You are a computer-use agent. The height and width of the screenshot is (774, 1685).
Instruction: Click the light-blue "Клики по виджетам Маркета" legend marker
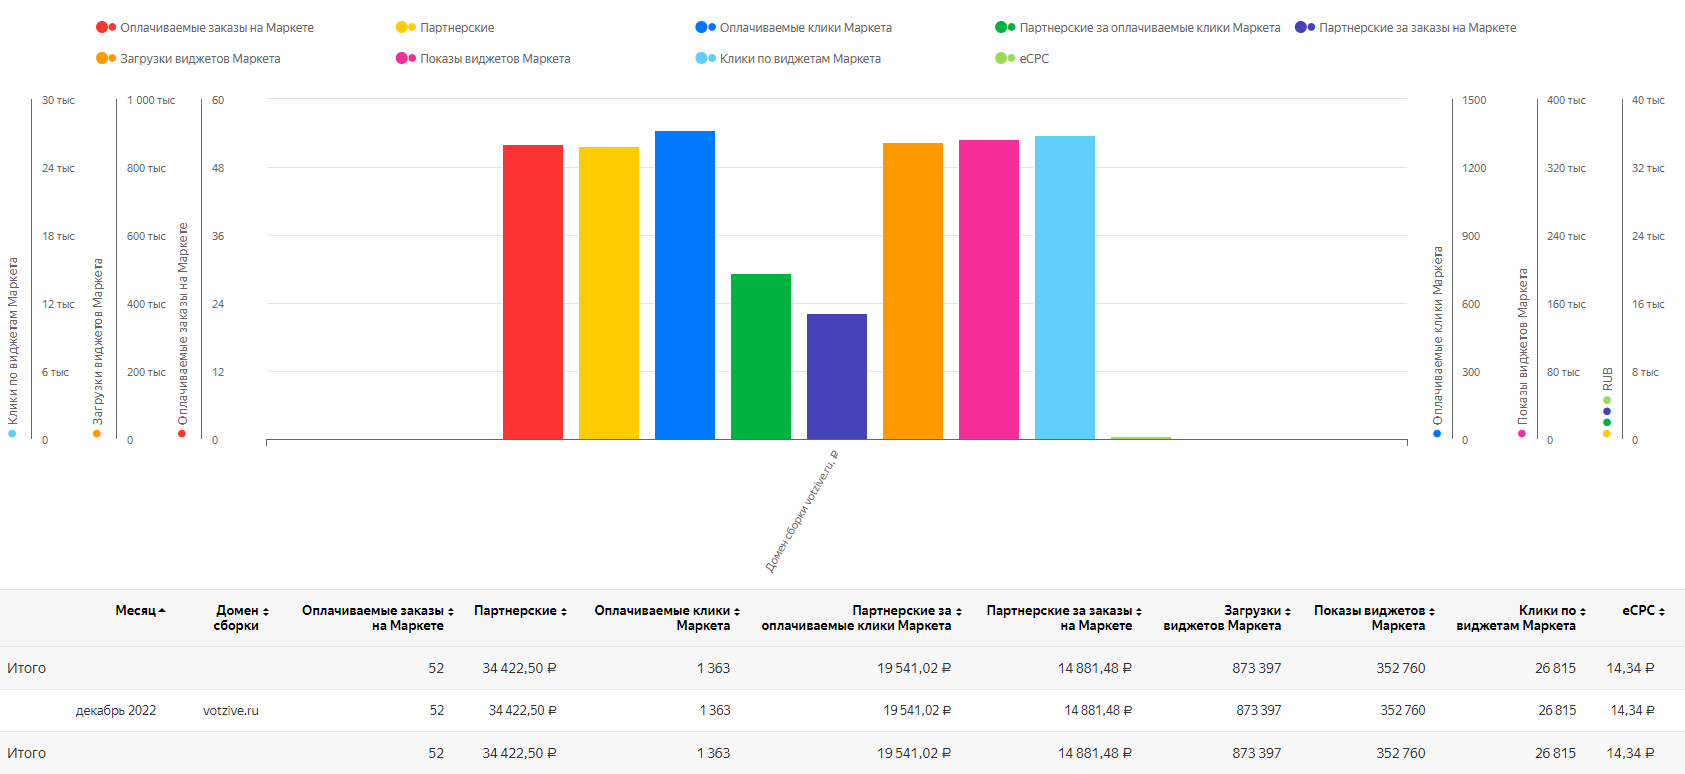(x=705, y=59)
